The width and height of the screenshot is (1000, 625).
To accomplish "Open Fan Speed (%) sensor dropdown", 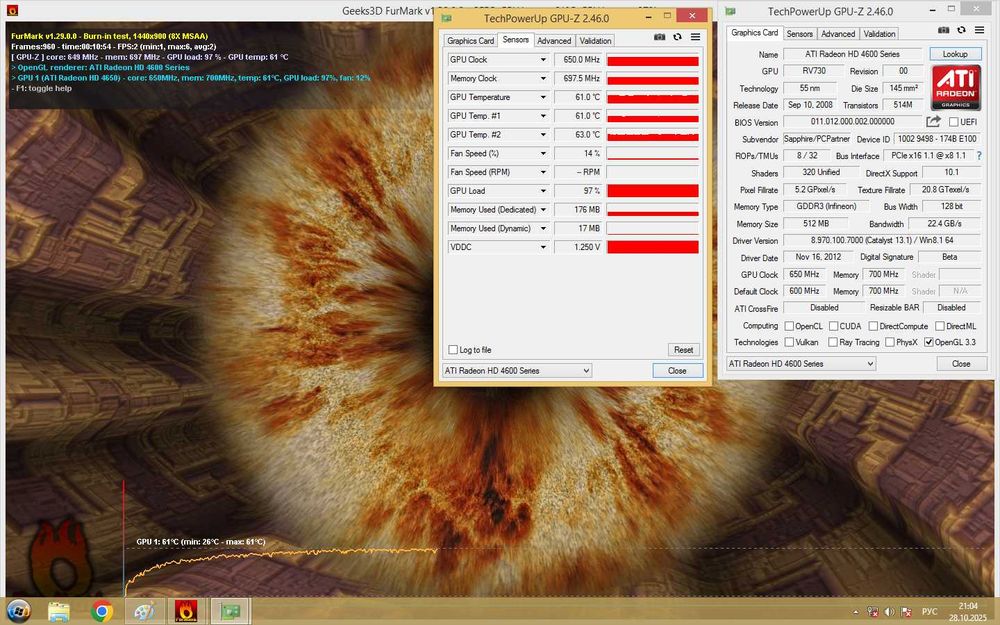I will click(x=543, y=154).
